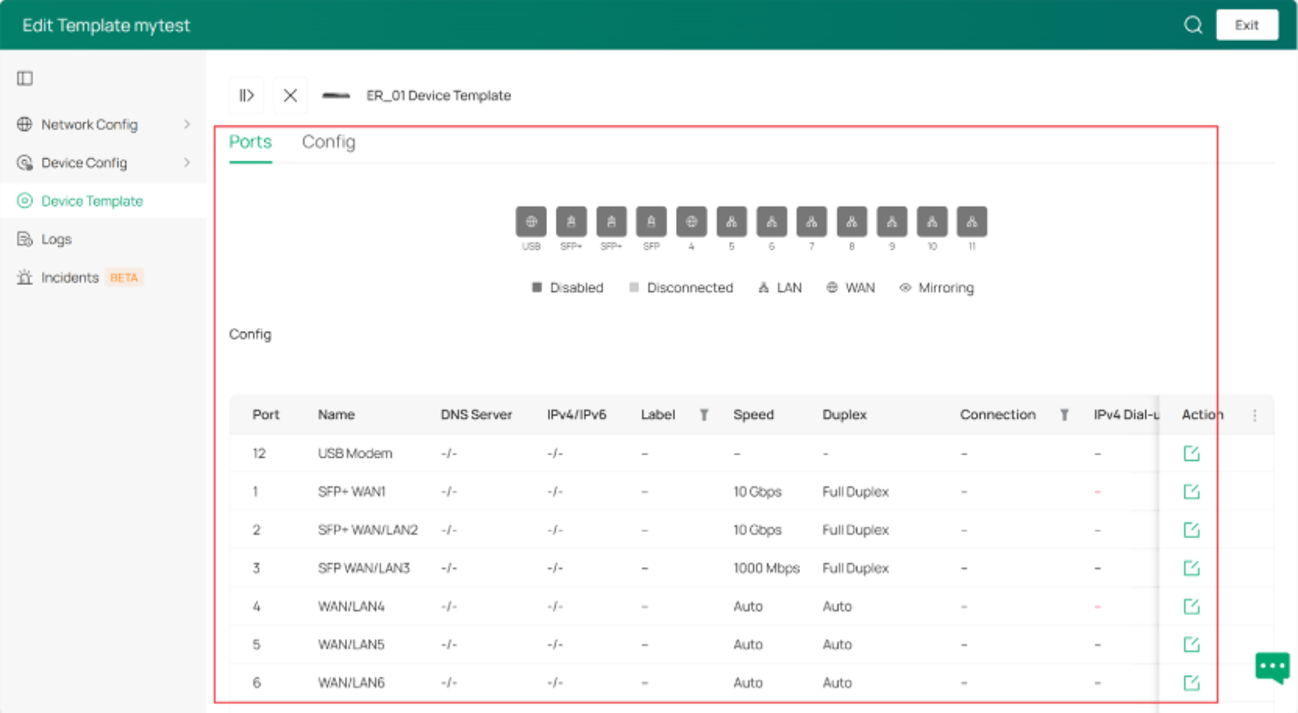Select port 8 LAN icon
This screenshot has width=1298, height=713.
tap(852, 222)
